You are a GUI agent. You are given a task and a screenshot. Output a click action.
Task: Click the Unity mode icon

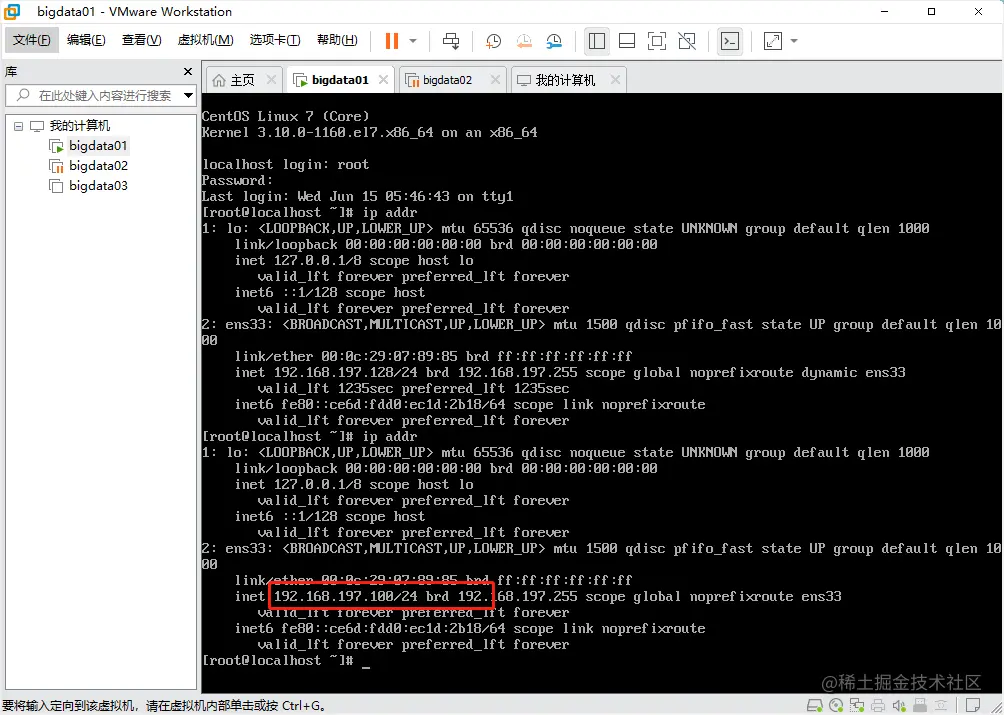(687, 41)
